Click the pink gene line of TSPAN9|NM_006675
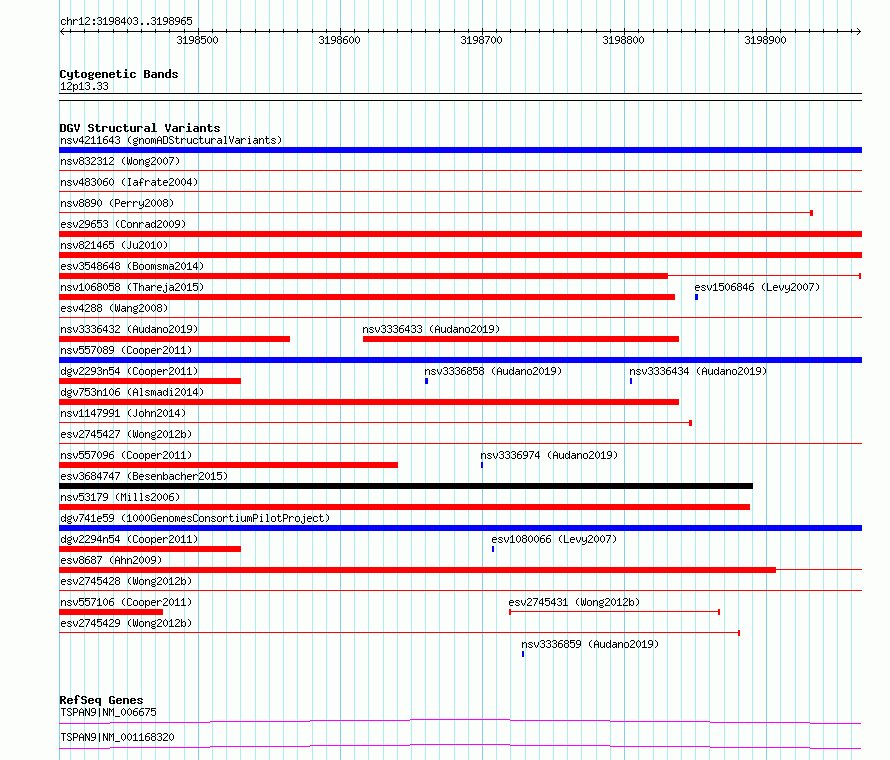The height and width of the screenshot is (760, 890). 460,721
